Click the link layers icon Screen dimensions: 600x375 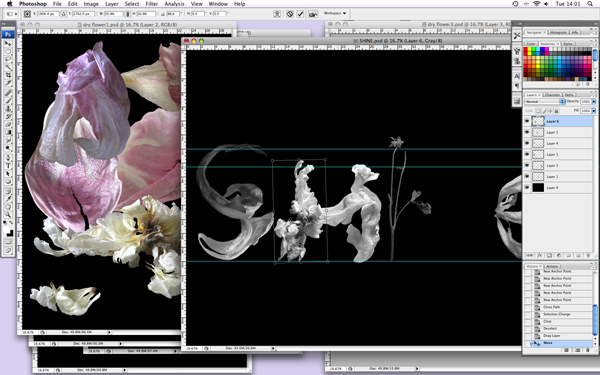point(530,256)
